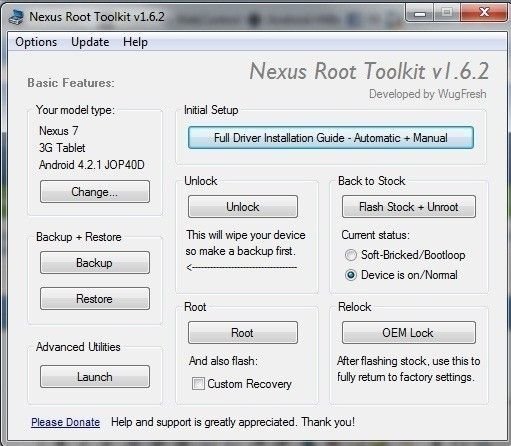This screenshot has height=446, width=511.
Task: Click the OEM Lock button
Action: pos(409,333)
